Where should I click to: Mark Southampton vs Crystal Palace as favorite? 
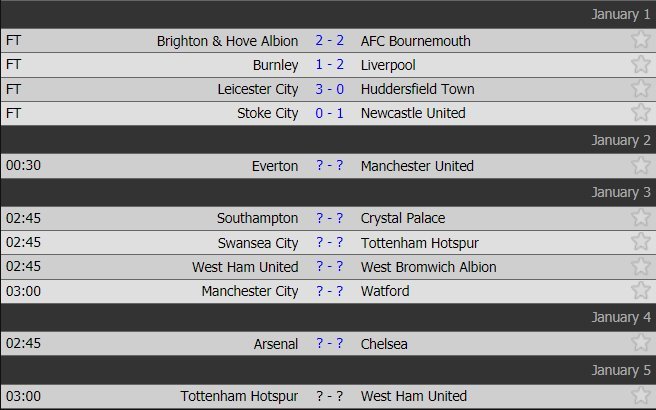tap(640, 218)
